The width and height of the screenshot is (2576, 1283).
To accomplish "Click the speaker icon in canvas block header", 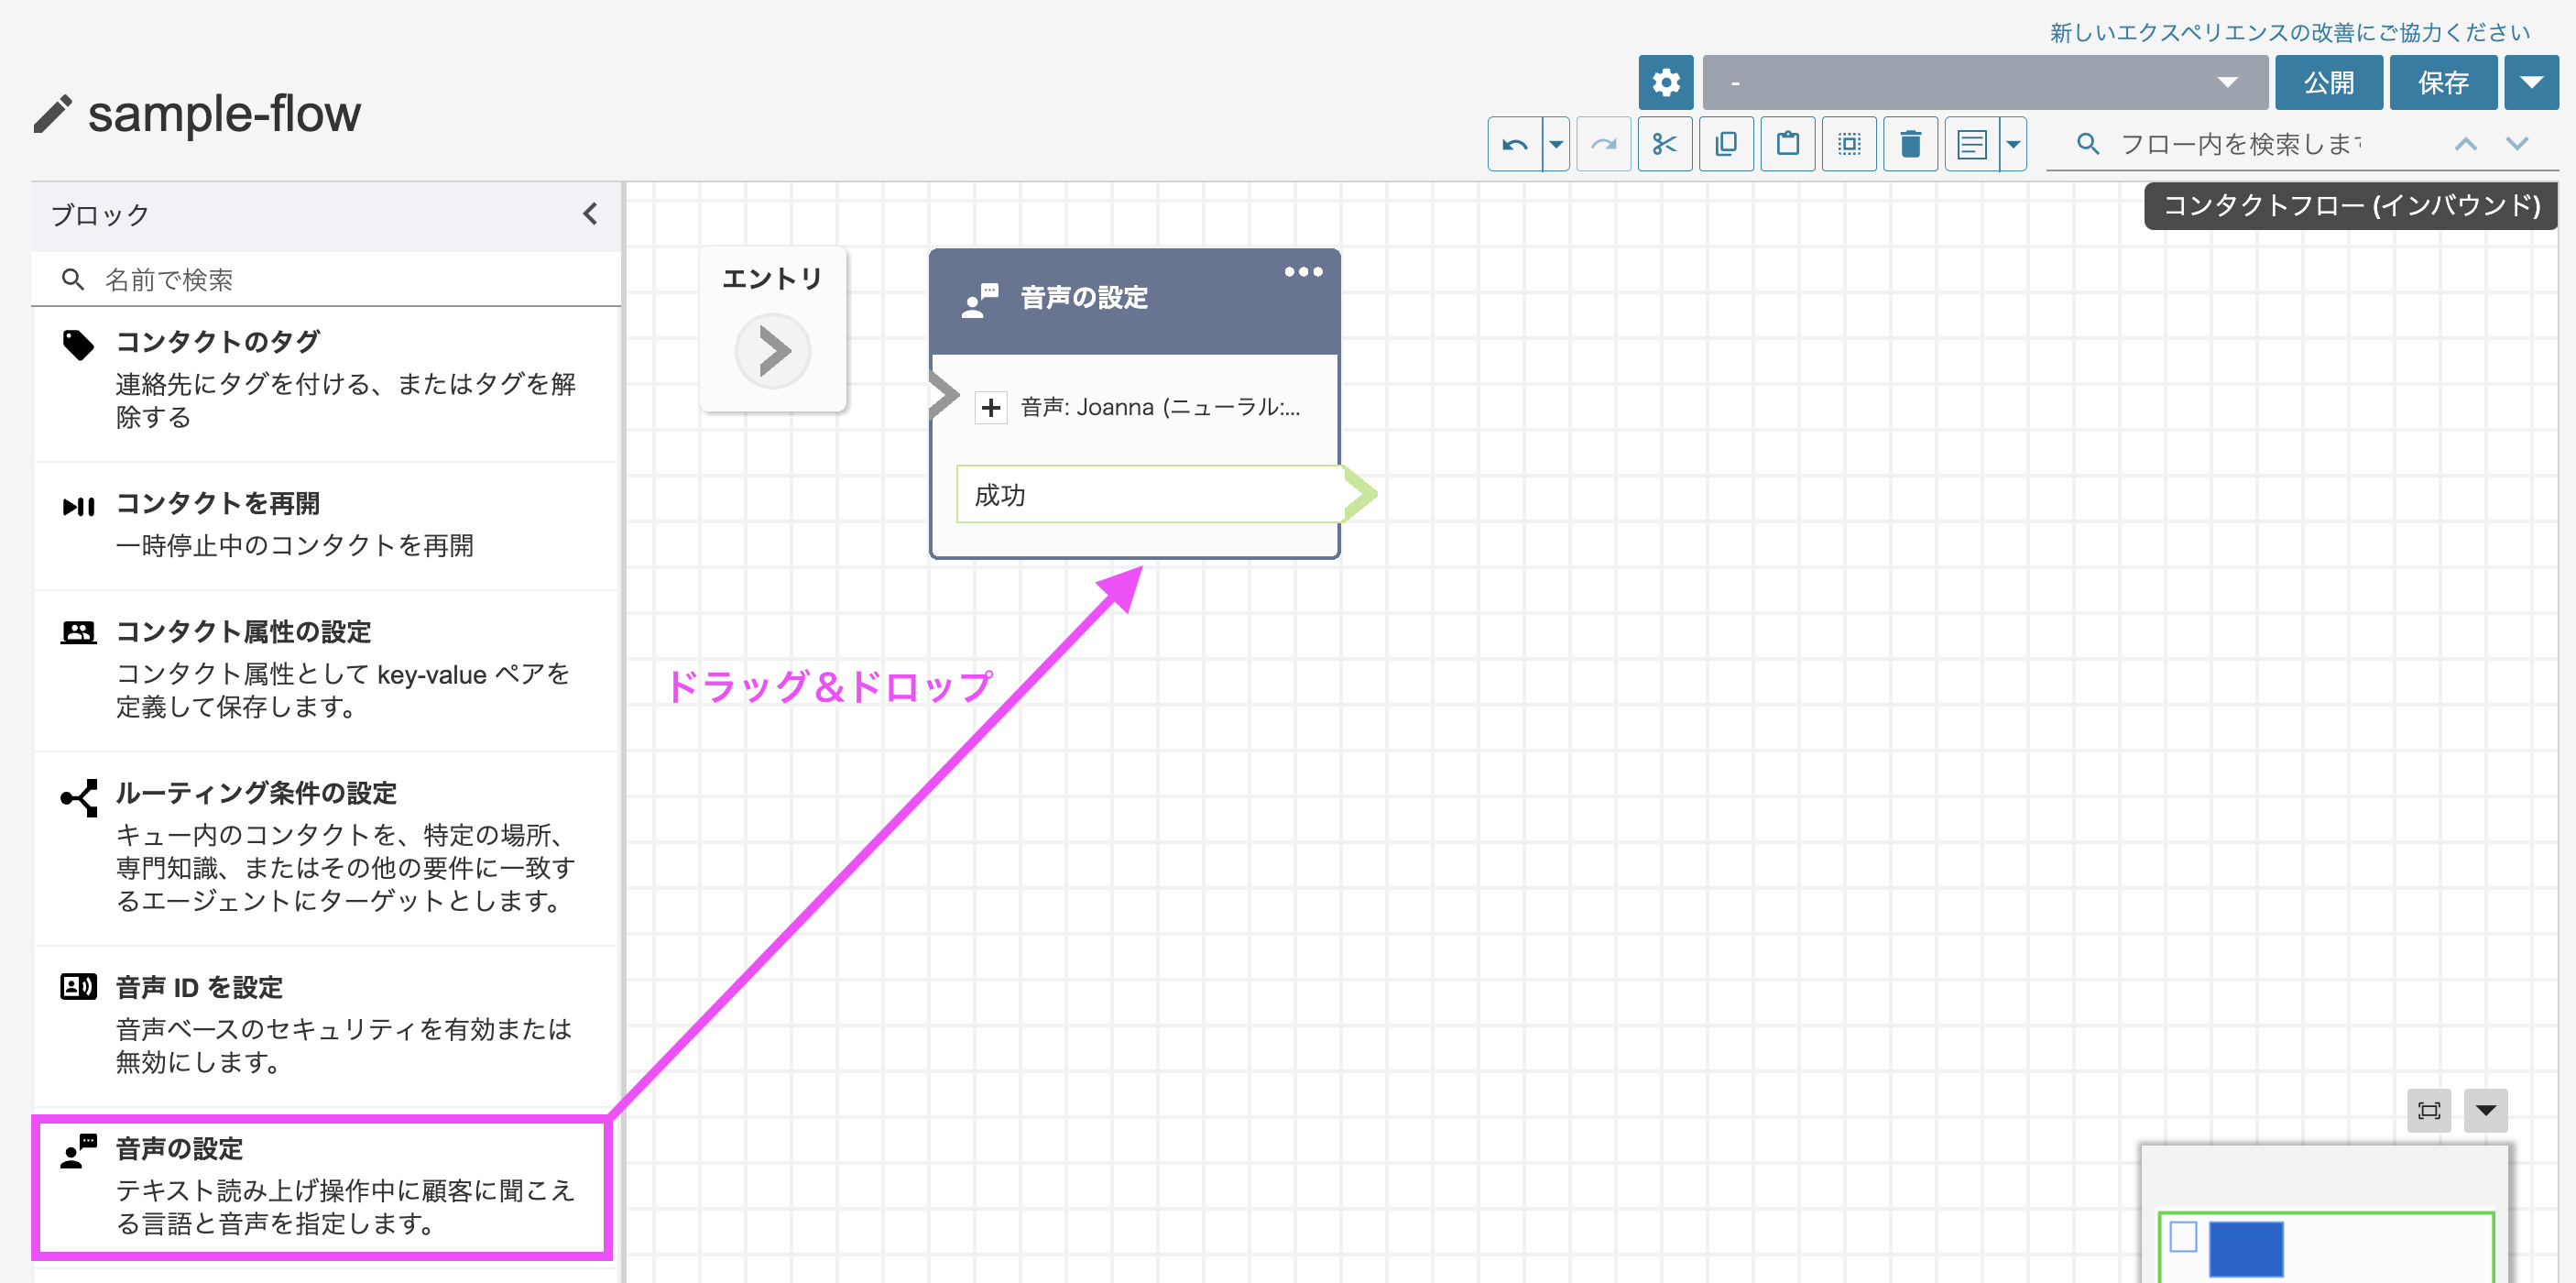I will tap(980, 299).
